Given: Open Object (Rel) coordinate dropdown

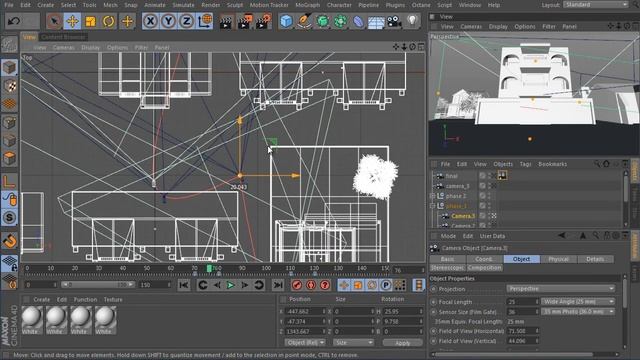Looking at the screenshot, I should pos(305,342).
